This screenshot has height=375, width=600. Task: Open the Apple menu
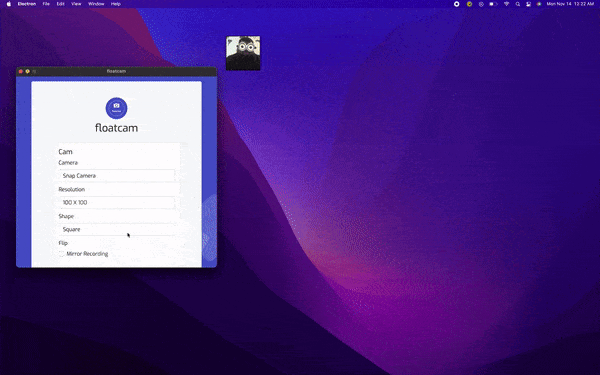(x=9, y=4)
